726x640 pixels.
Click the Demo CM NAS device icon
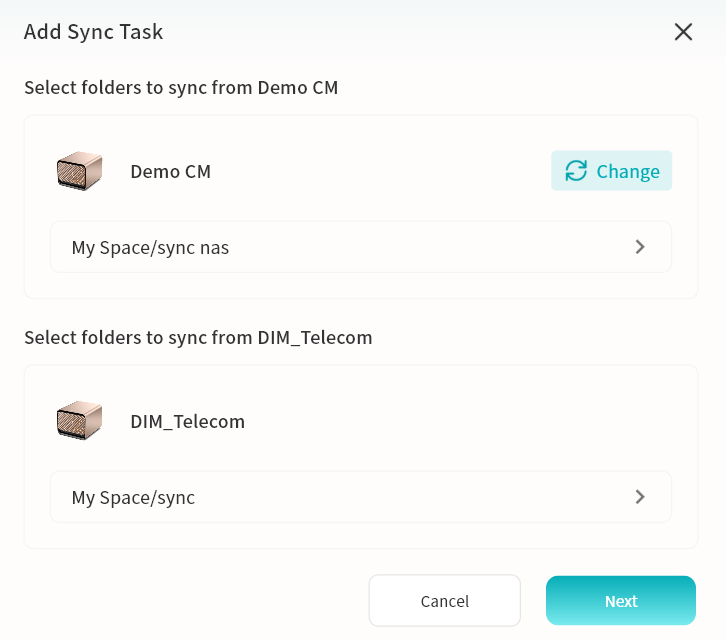coord(79,171)
